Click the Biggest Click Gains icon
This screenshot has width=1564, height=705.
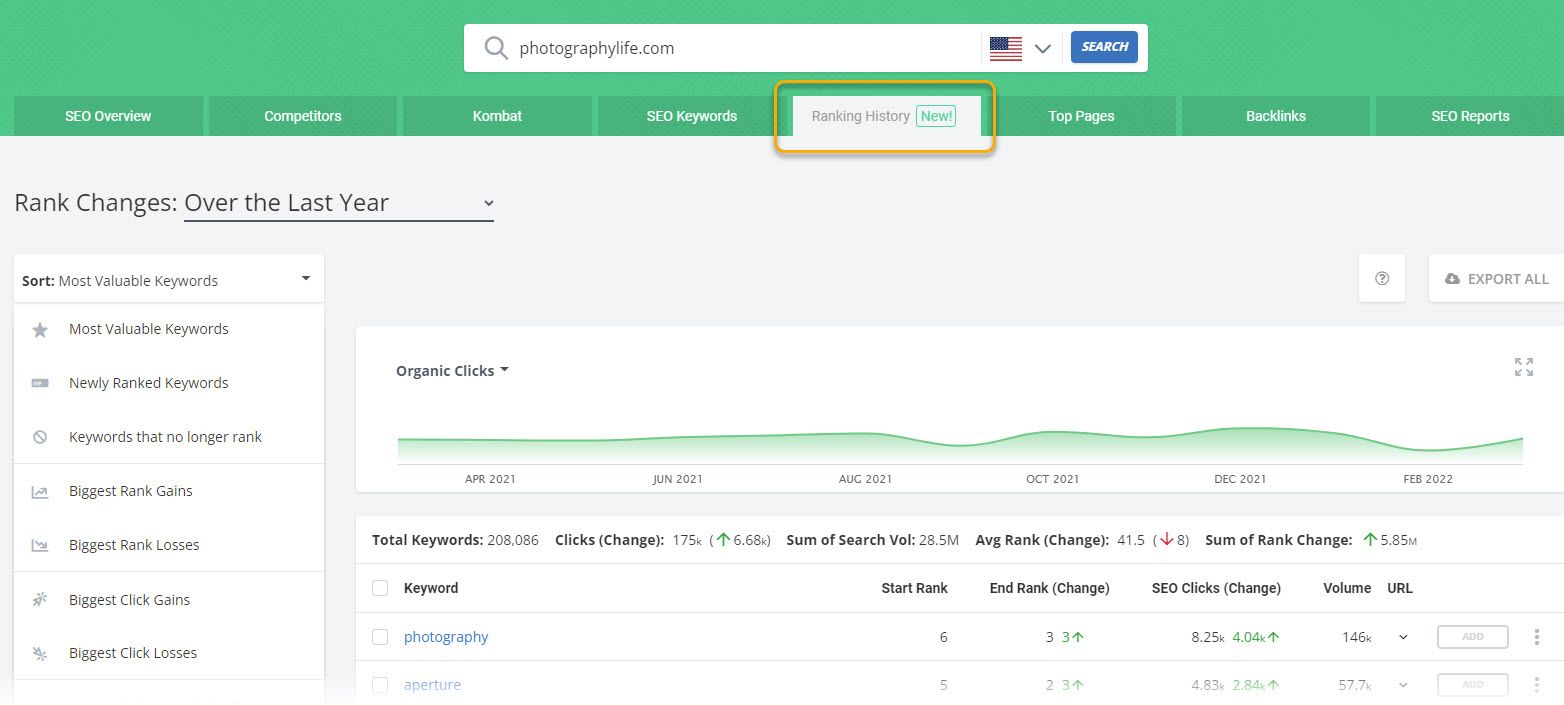pos(40,600)
